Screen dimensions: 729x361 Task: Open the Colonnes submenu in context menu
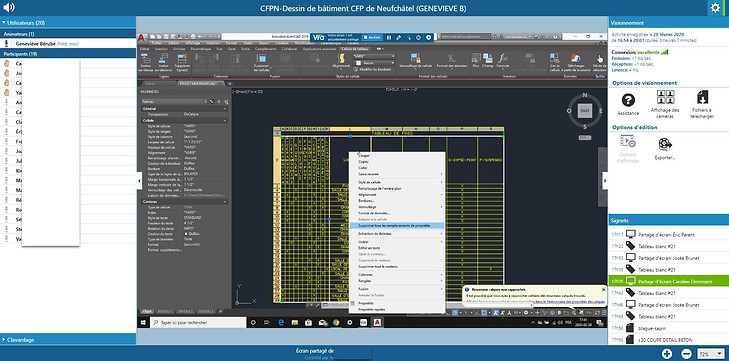pyautogui.click(x=397, y=275)
